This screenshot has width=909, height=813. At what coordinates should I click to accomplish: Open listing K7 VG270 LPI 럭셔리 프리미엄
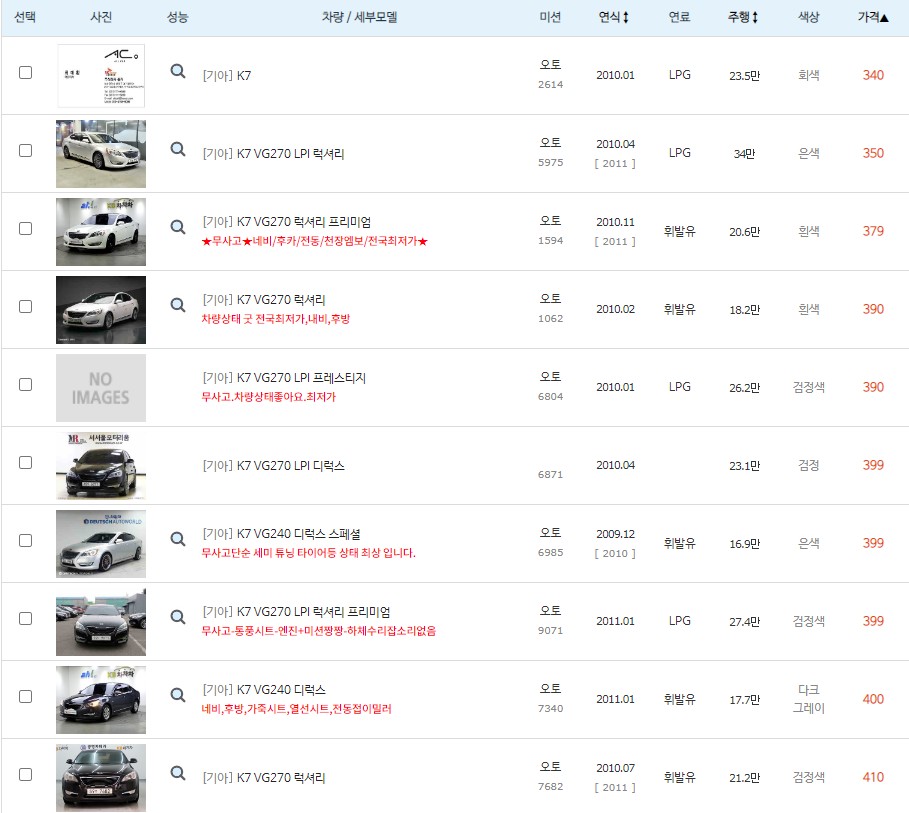(296, 612)
